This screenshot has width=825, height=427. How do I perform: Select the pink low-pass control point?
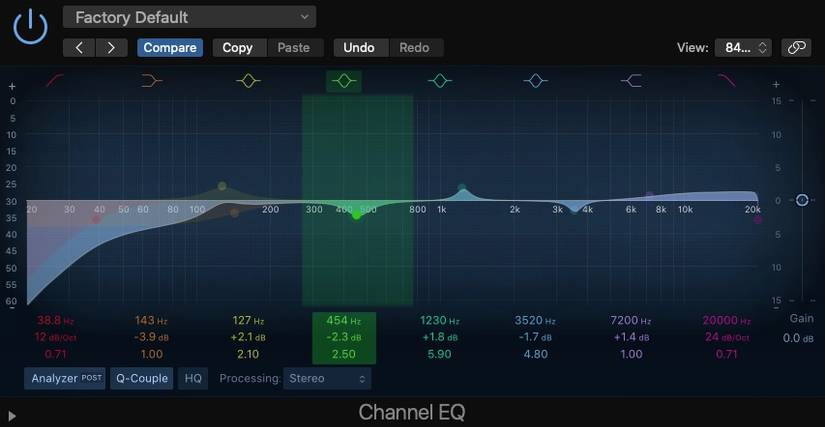pyautogui.click(x=758, y=220)
